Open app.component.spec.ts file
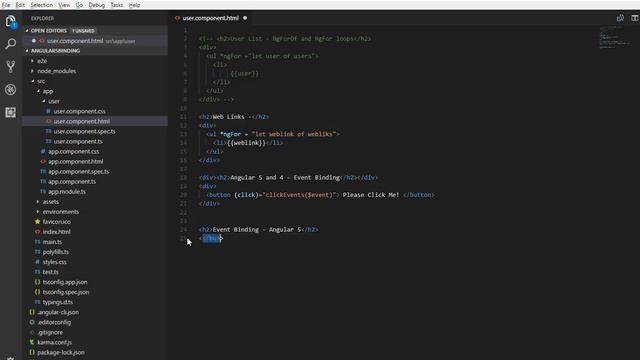 [78, 171]
